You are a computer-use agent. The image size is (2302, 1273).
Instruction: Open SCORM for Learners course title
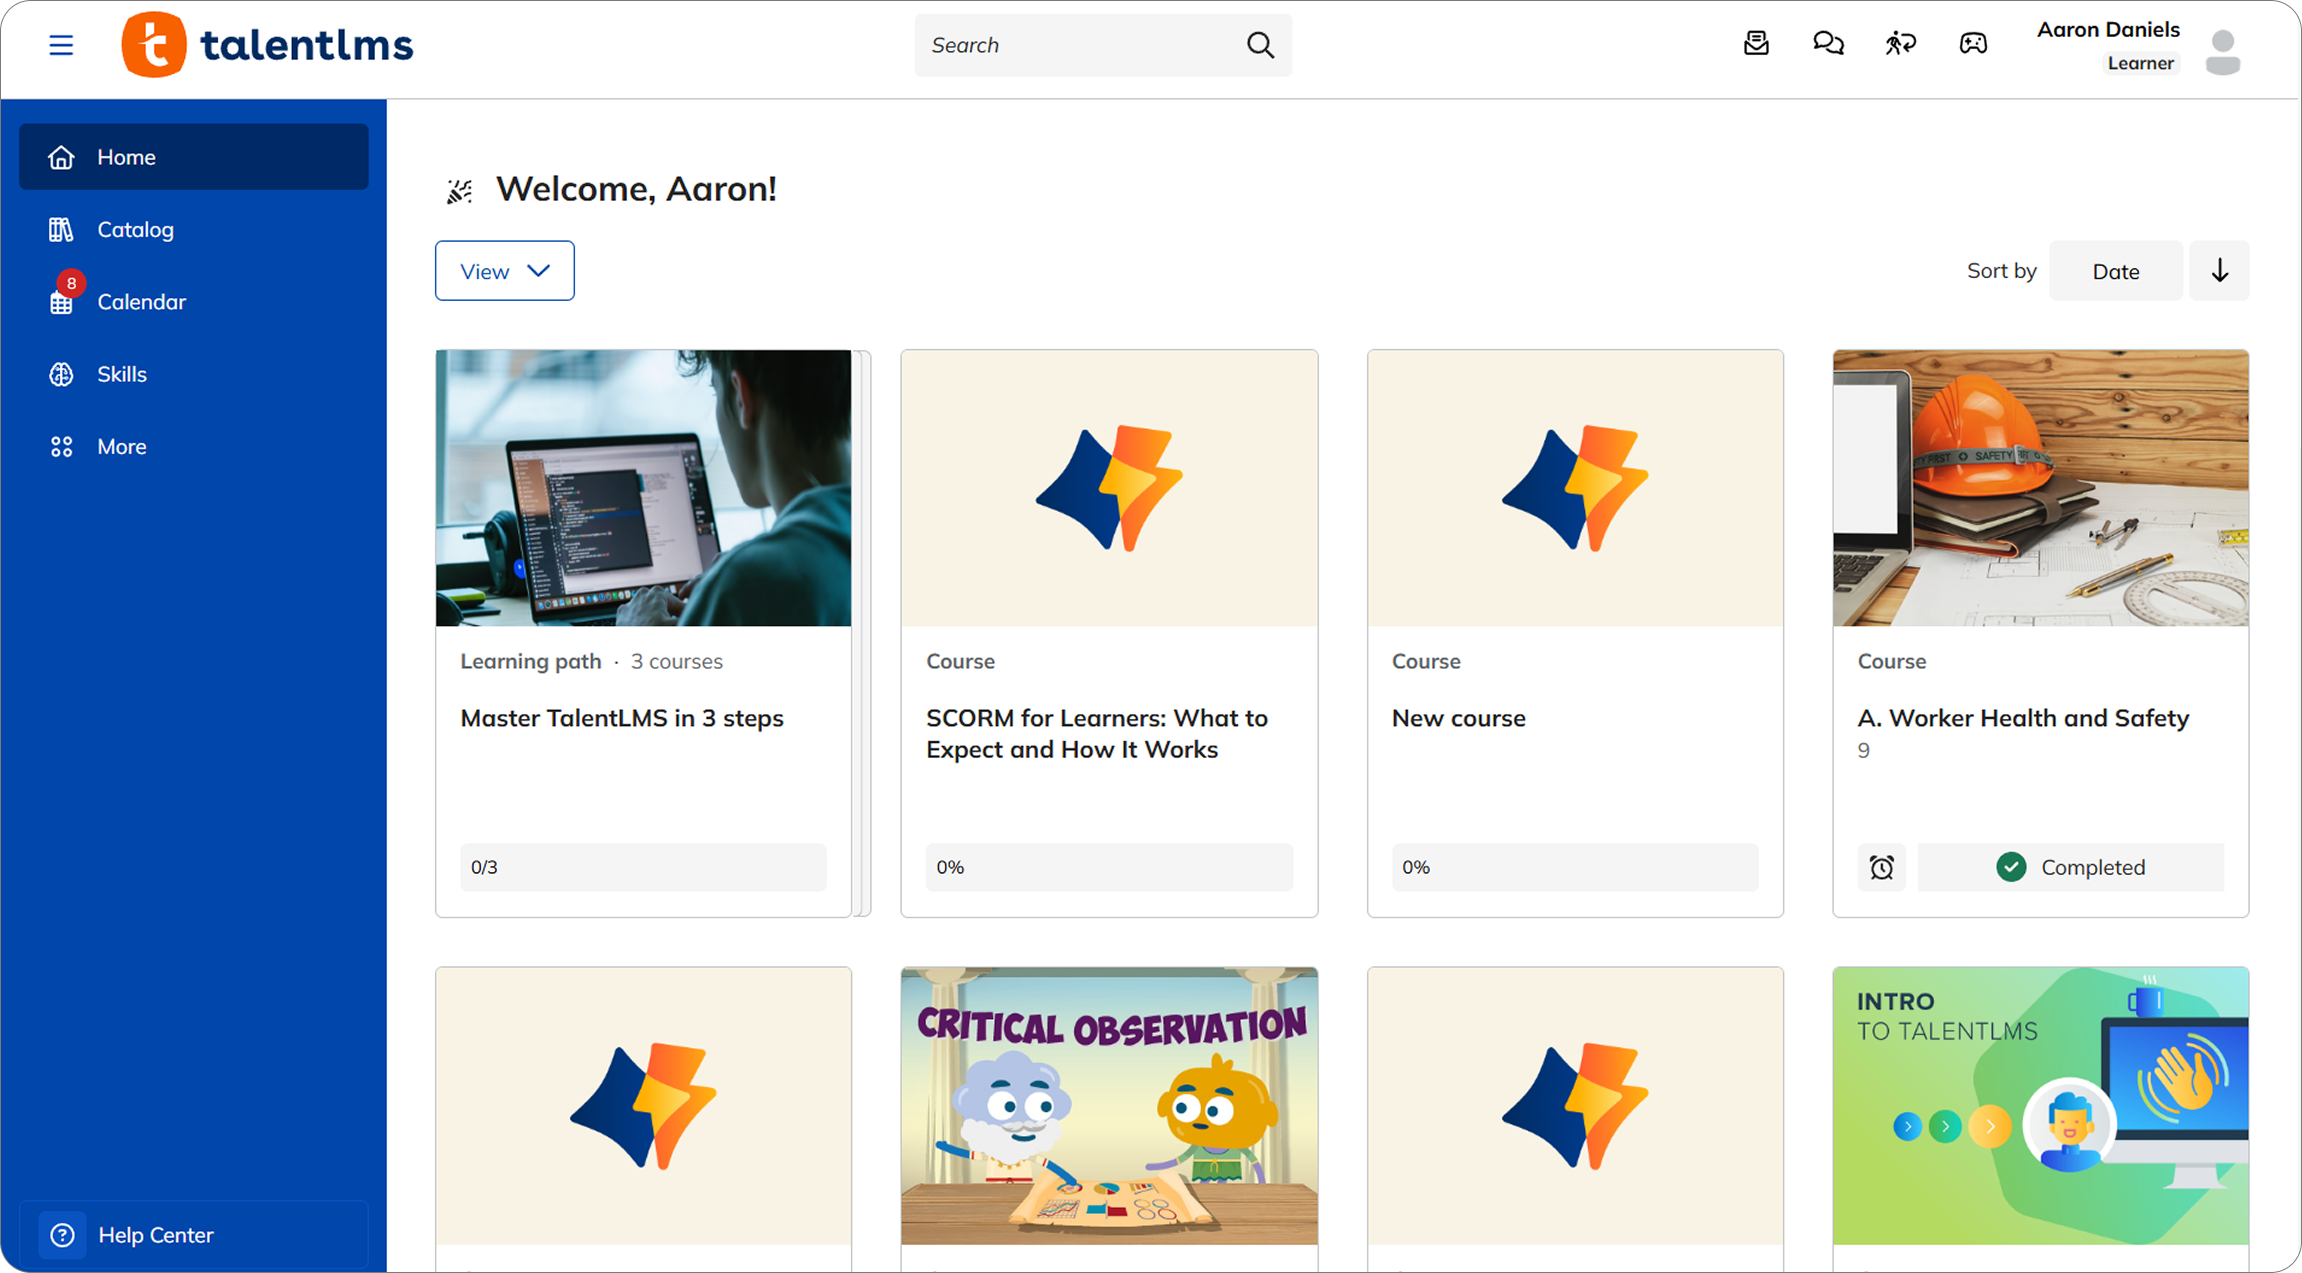[x=1097, y=734]
